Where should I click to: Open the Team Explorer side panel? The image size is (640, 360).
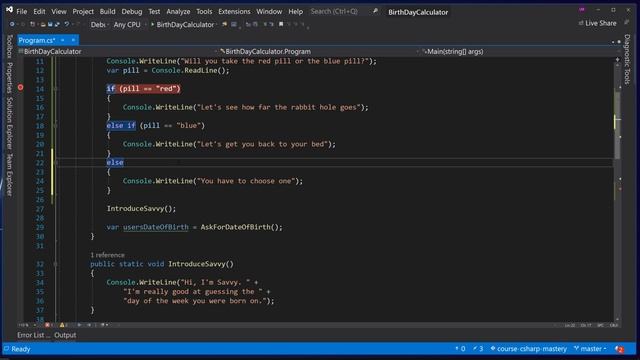(9, 175)
